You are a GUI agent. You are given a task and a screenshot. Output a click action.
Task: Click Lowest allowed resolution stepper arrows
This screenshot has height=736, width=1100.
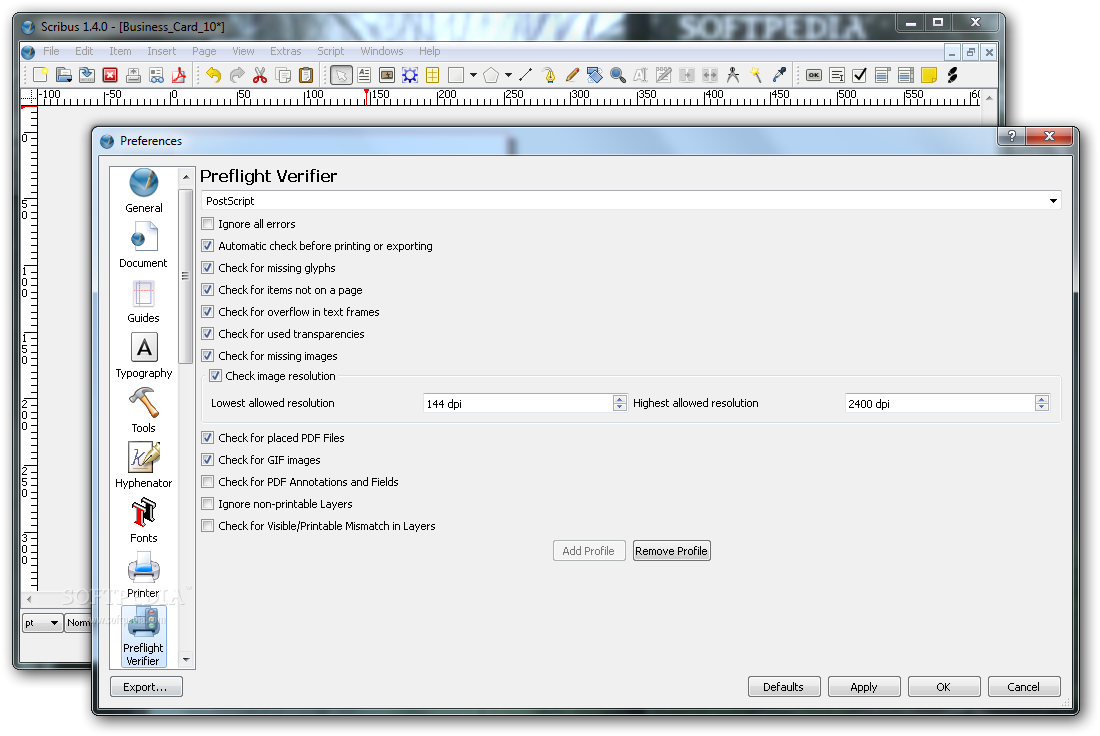pyautogui.click(x=619, y=403)
